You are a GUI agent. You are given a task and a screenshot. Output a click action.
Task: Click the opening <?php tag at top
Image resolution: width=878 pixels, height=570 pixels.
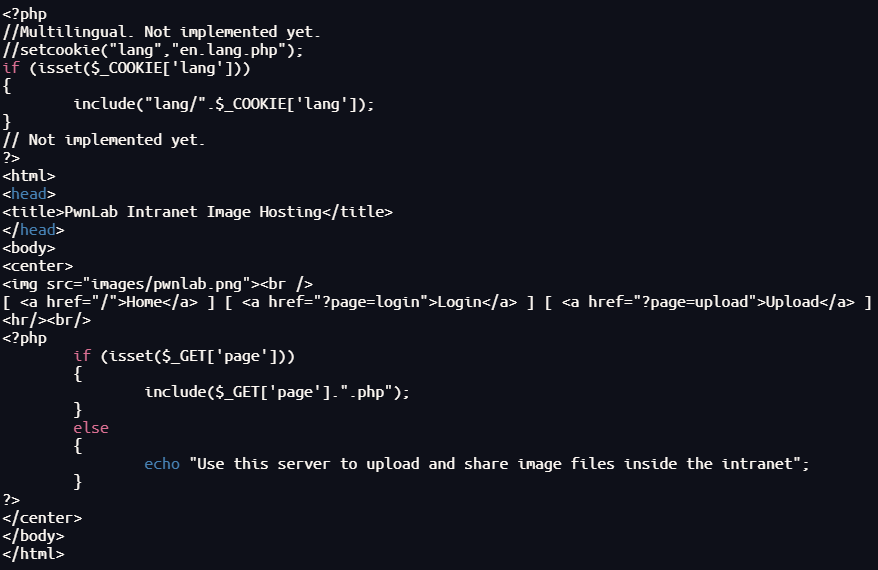[x=25, y=14]
